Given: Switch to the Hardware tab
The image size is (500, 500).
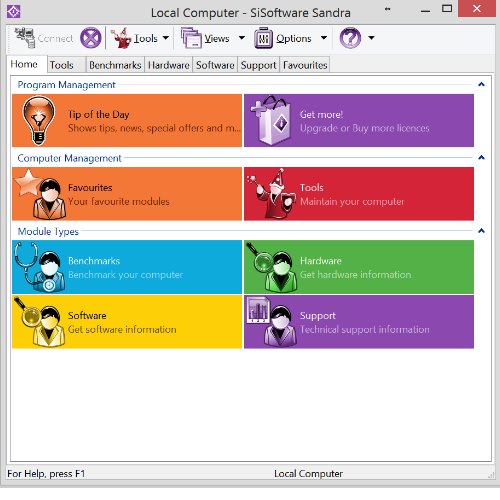Looking at the screenshot, I should (x=169, y=65).
